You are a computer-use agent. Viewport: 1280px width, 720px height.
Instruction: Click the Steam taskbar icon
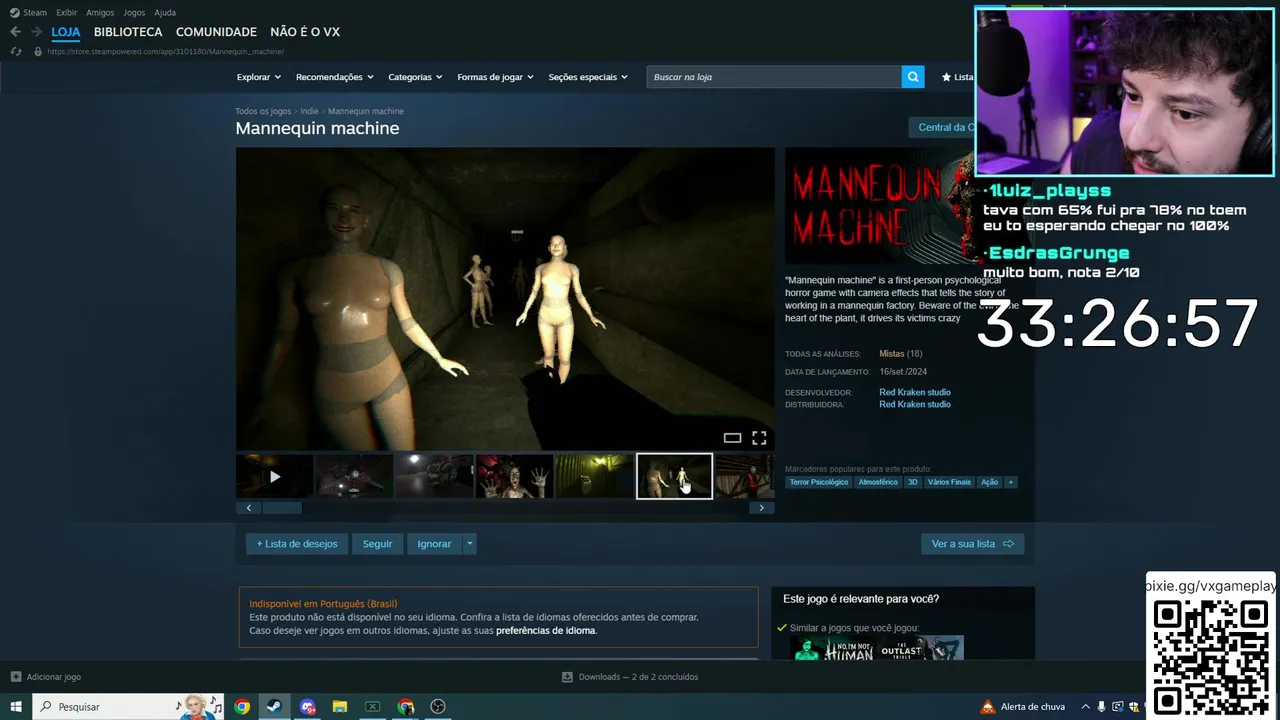coord(274,707)
